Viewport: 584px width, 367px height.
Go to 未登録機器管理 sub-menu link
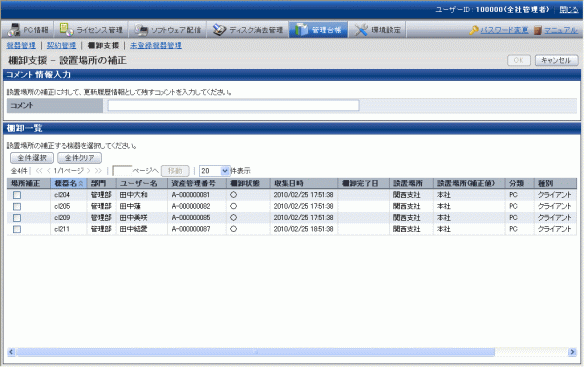click(x=156, y=45)
